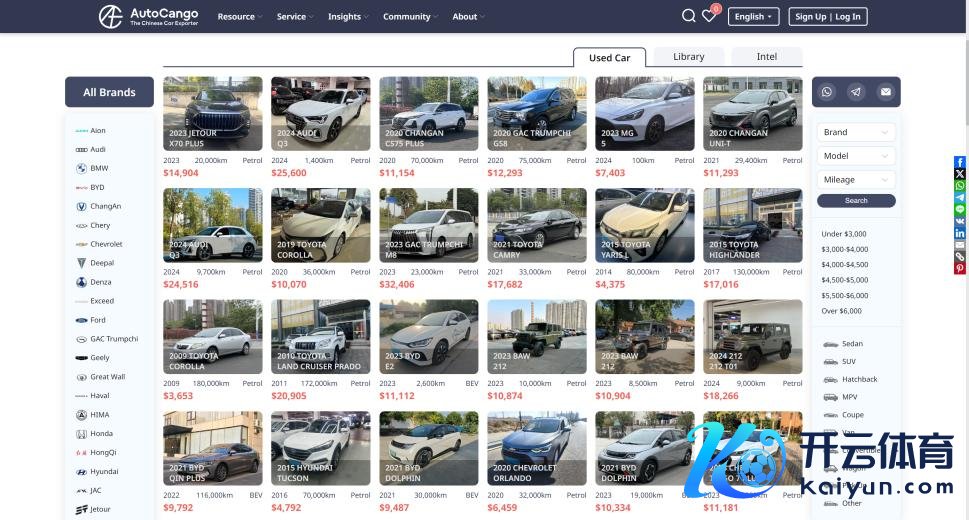Open the English language selector
The width and height of the screenshot is (969, 520).
[x=754, y=16]
